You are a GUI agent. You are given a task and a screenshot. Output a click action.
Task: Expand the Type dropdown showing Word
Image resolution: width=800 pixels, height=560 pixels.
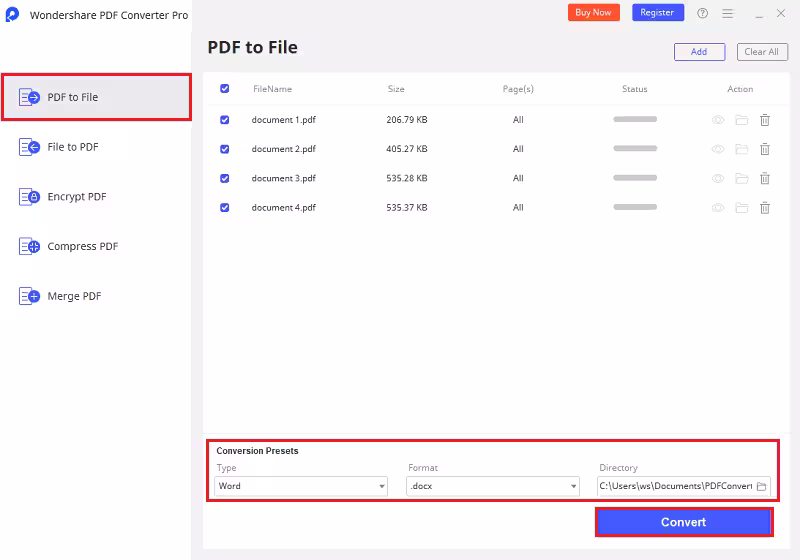coord(301,486)
